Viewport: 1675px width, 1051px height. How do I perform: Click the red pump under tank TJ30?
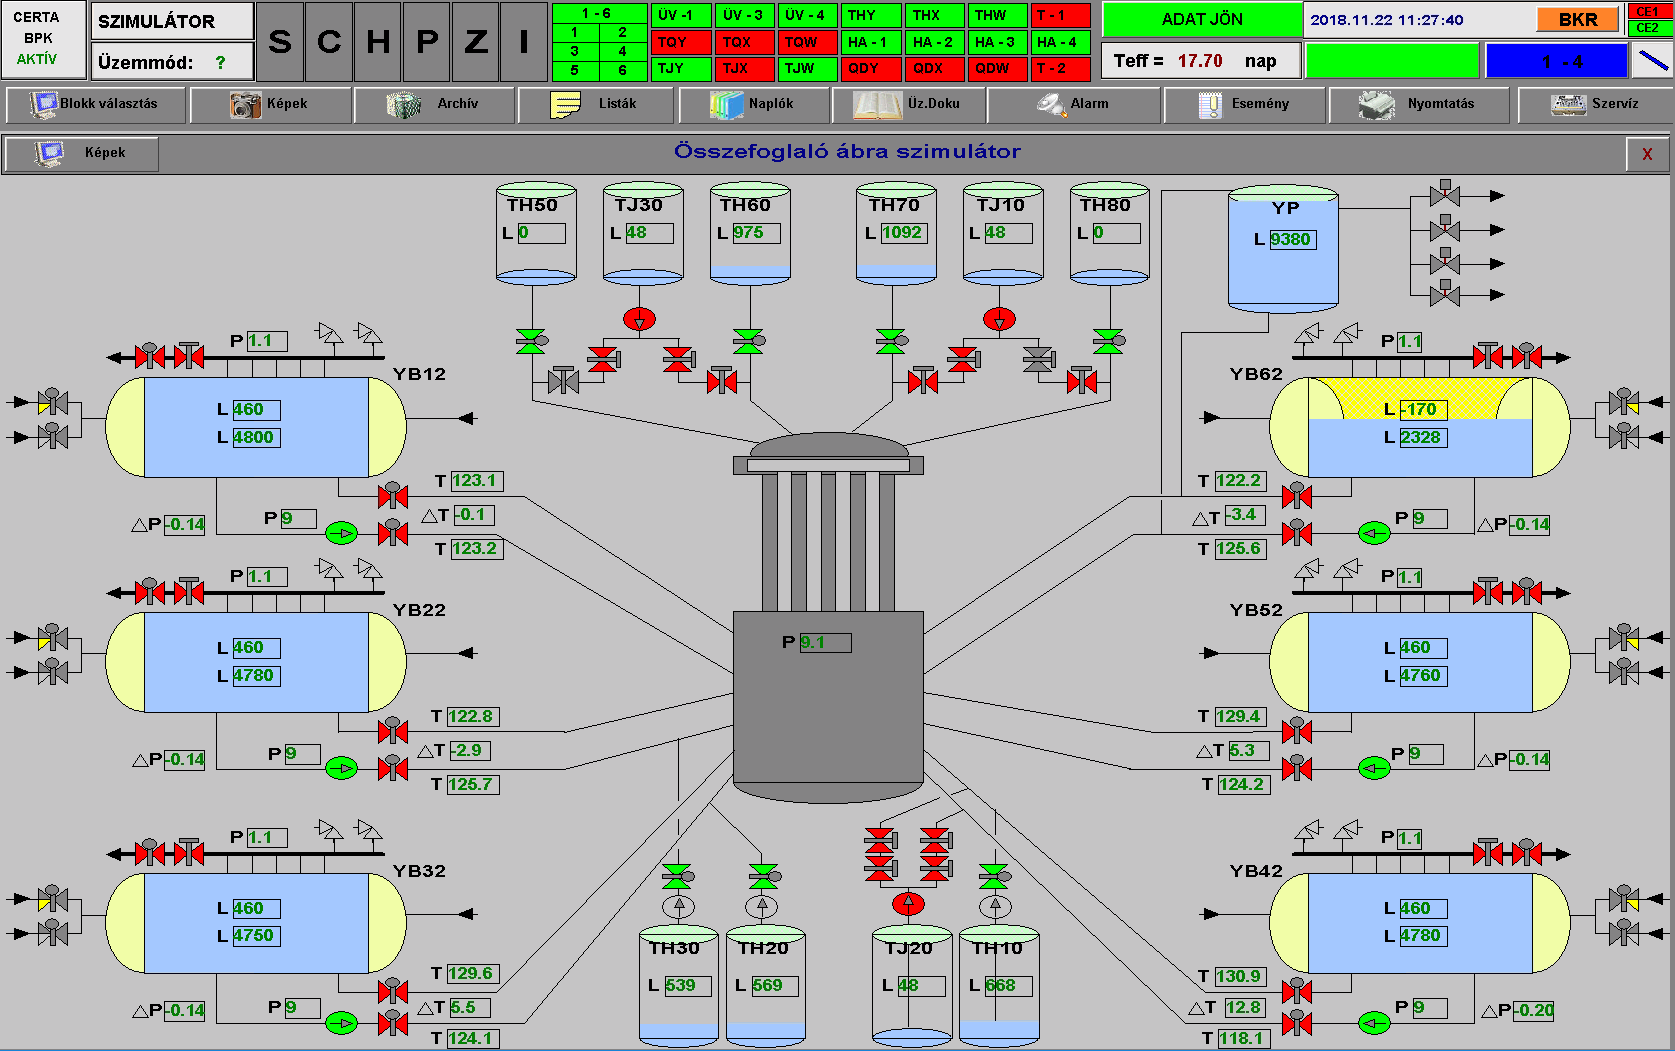click(639, 319)
